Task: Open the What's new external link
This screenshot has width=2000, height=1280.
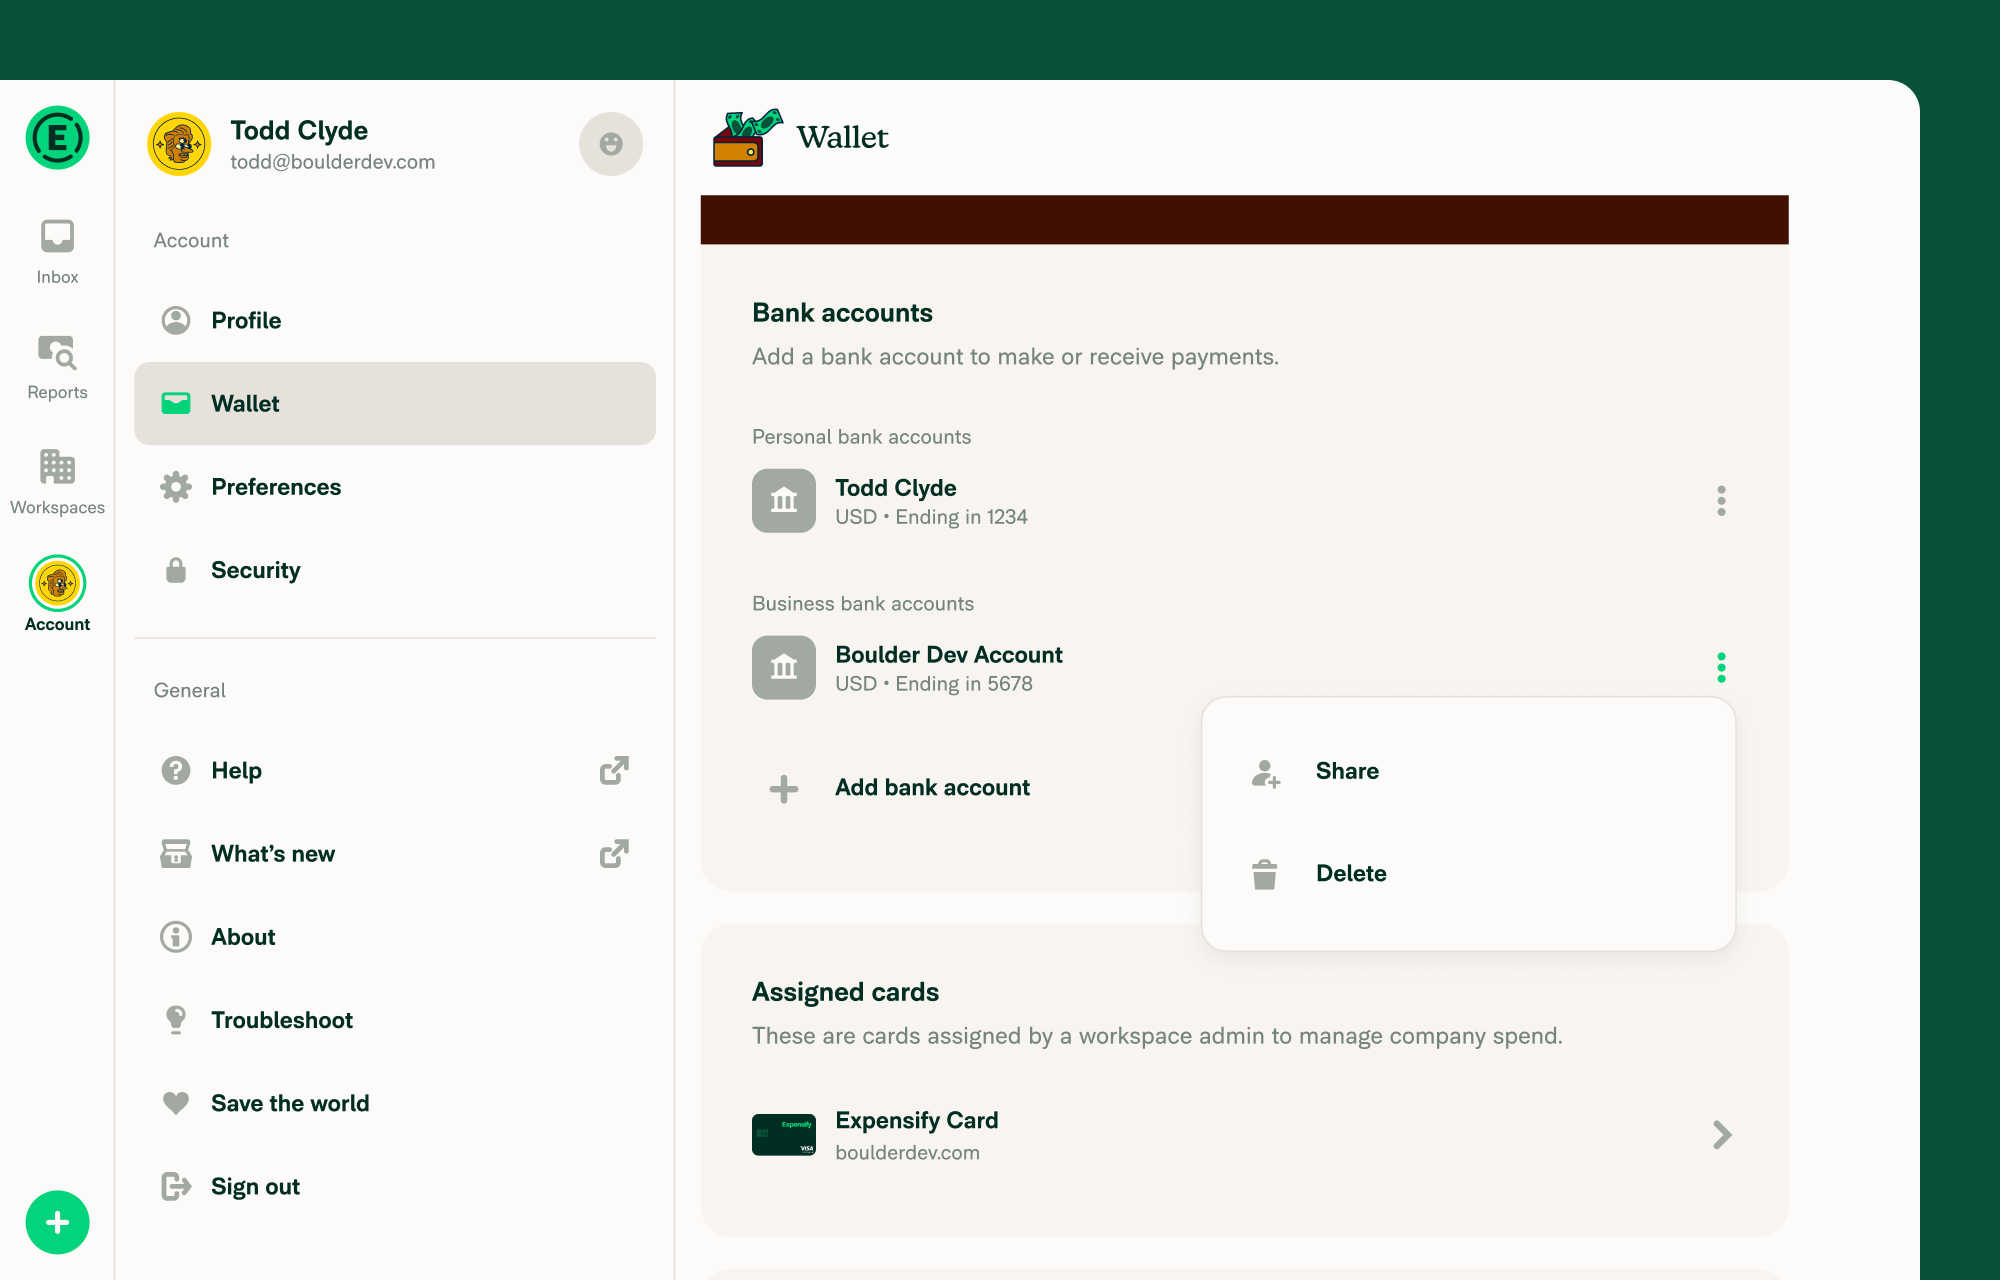Action: [614, 853]
